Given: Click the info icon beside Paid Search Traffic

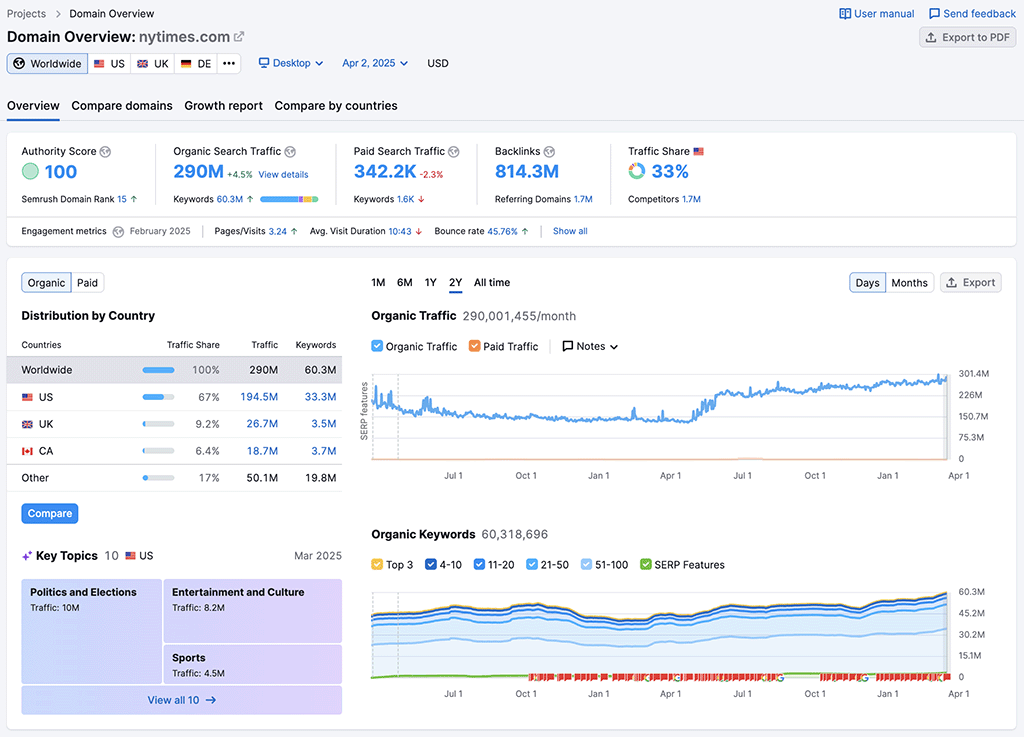Looking at the screenshot, I should click(x=454, y=151).
